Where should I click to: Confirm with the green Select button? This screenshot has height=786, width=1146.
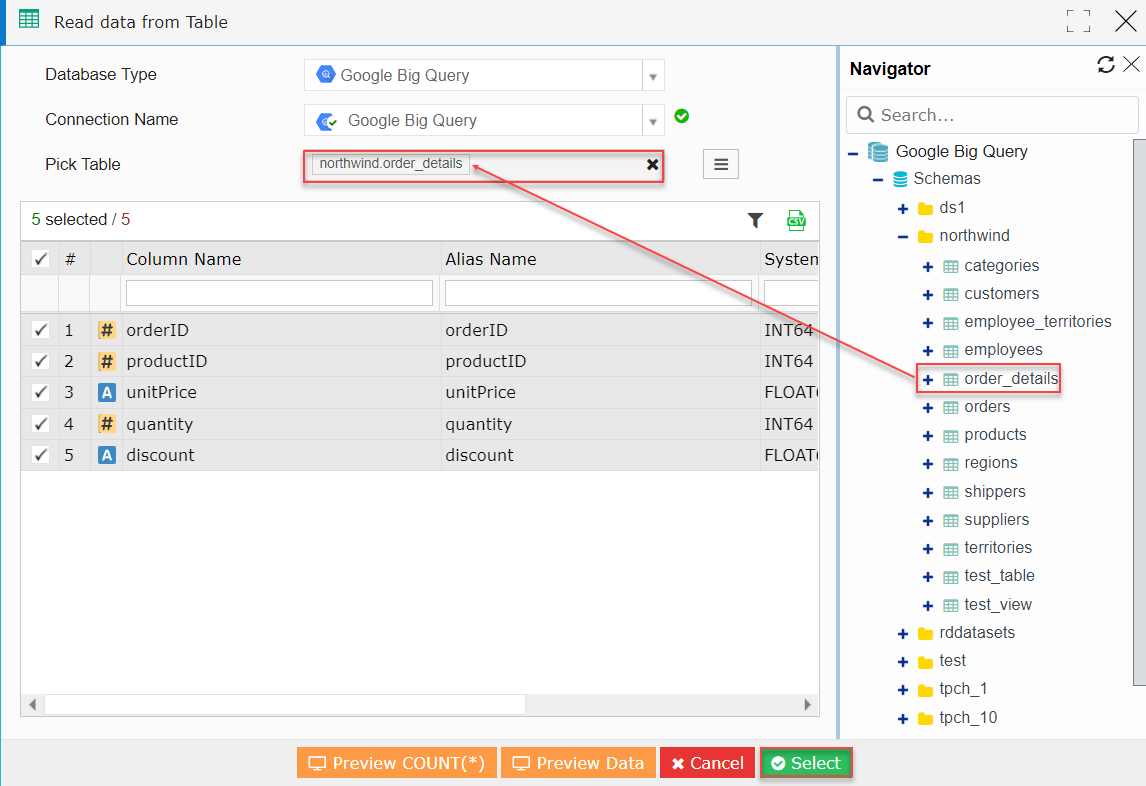coord(806,763)
